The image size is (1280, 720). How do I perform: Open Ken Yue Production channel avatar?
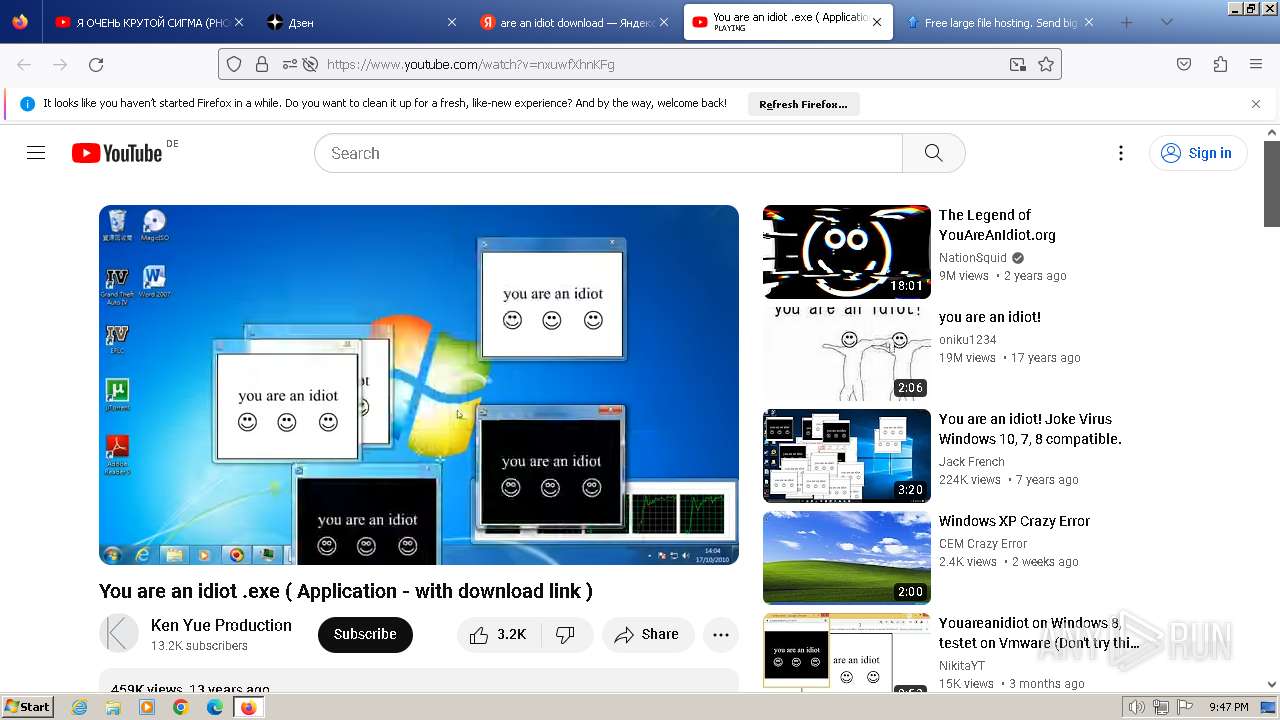pyautogui.click(x=119, y=634)
